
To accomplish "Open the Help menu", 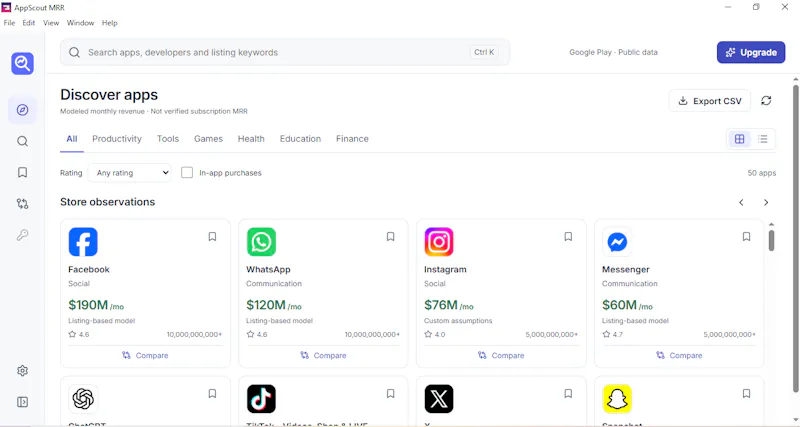I will coord(110,23).
